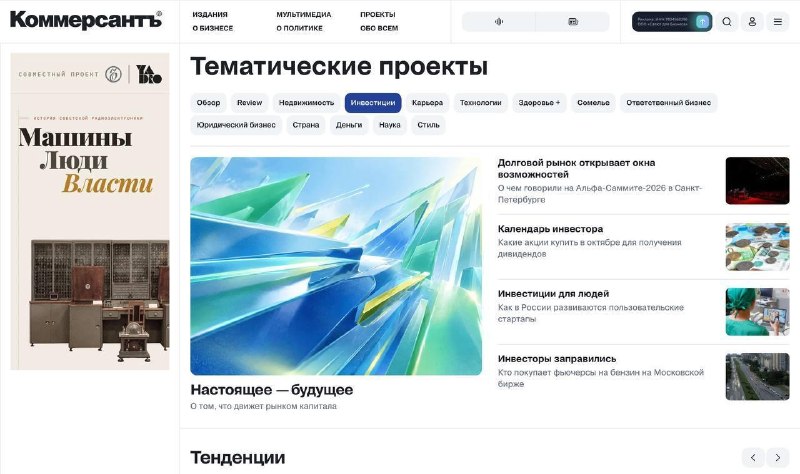This screenshot has height=474, width=800.
Task: Select the Деньги tab
Action: (349, 125)
